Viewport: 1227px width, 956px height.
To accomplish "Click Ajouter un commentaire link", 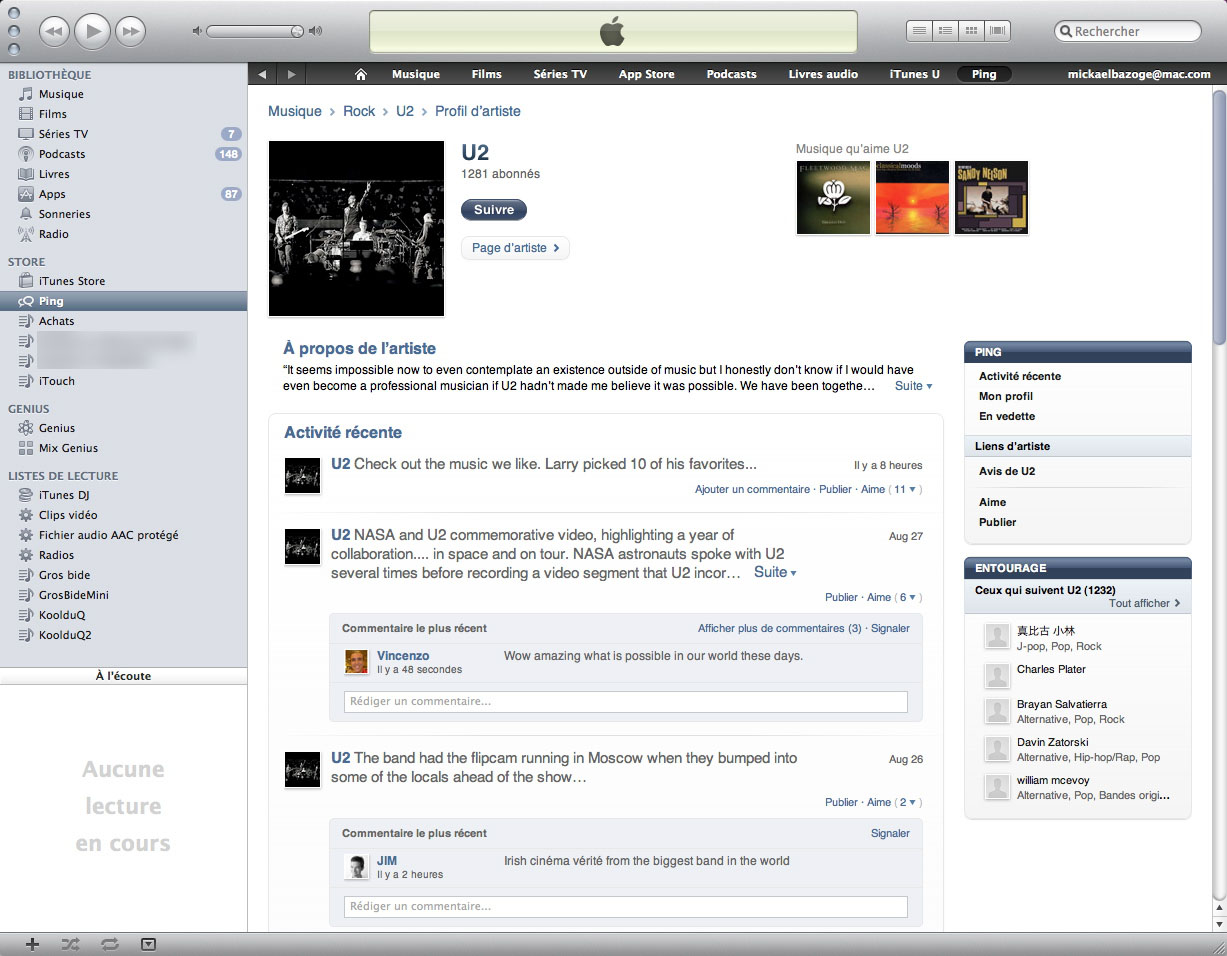I will 752,489.
